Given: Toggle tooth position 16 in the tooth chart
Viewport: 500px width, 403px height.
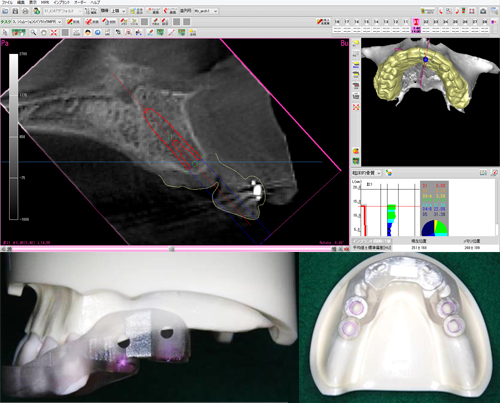Looking at the screenshot, I should (x=357, y=22).
